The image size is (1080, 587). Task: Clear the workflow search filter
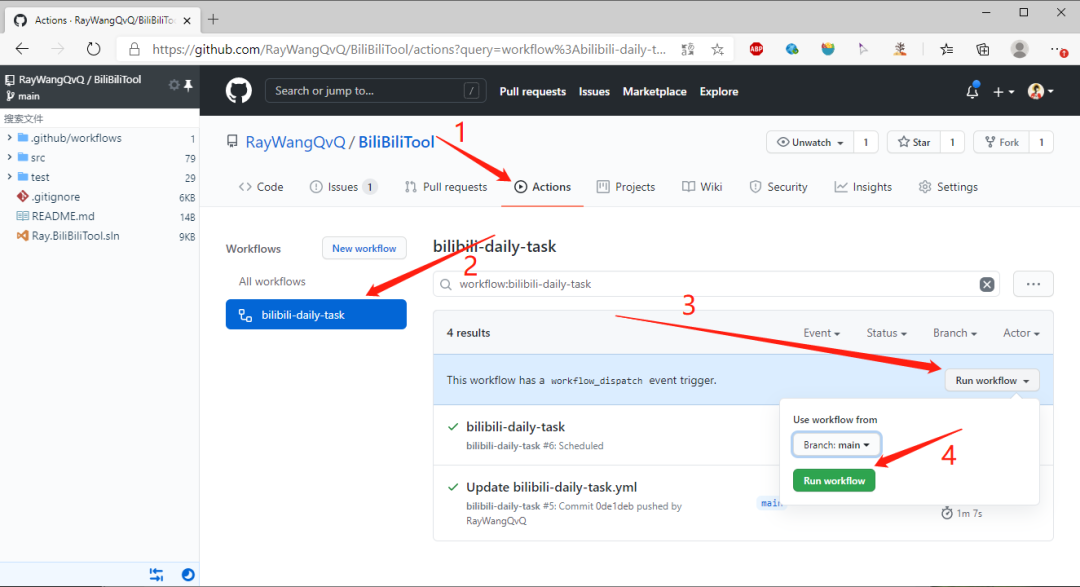[x=986, y=285]
